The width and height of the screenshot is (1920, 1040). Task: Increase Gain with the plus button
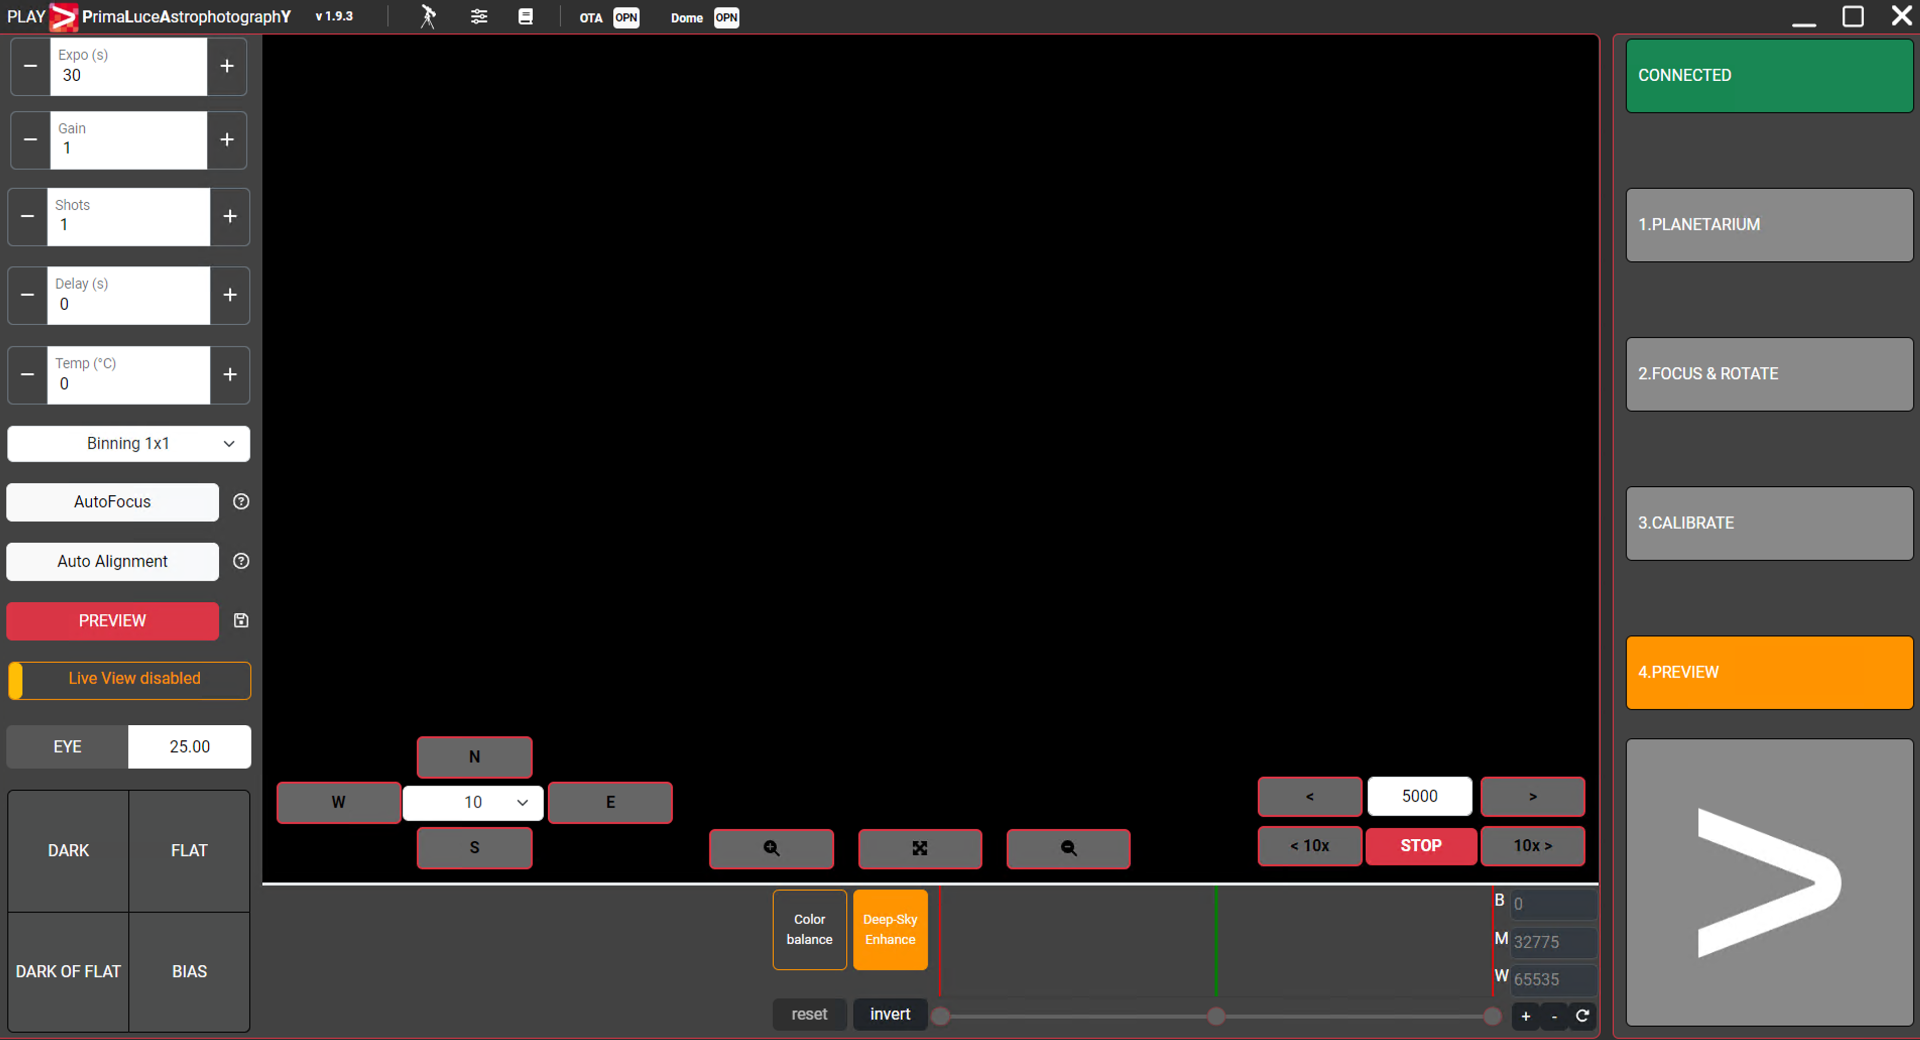[227, 140]
